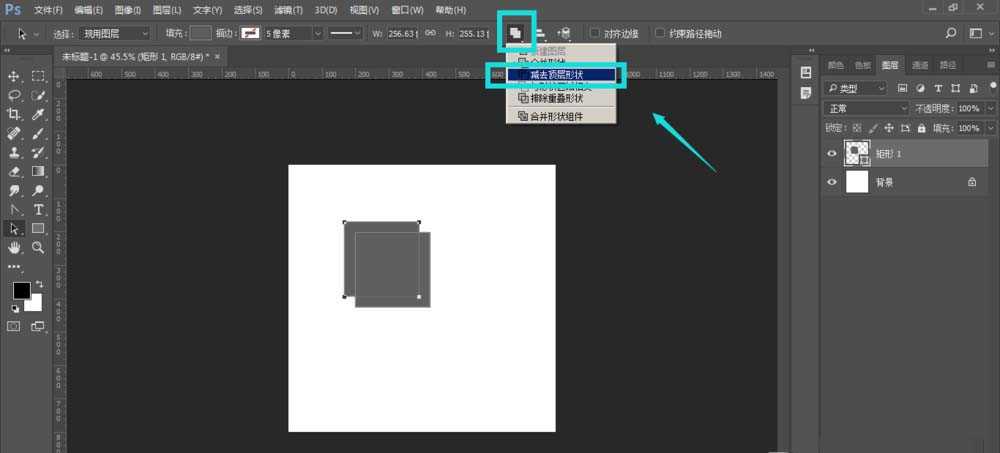Activate the Zoom tool
Screen dimensions: 1000x453
(x=39, y=247)
